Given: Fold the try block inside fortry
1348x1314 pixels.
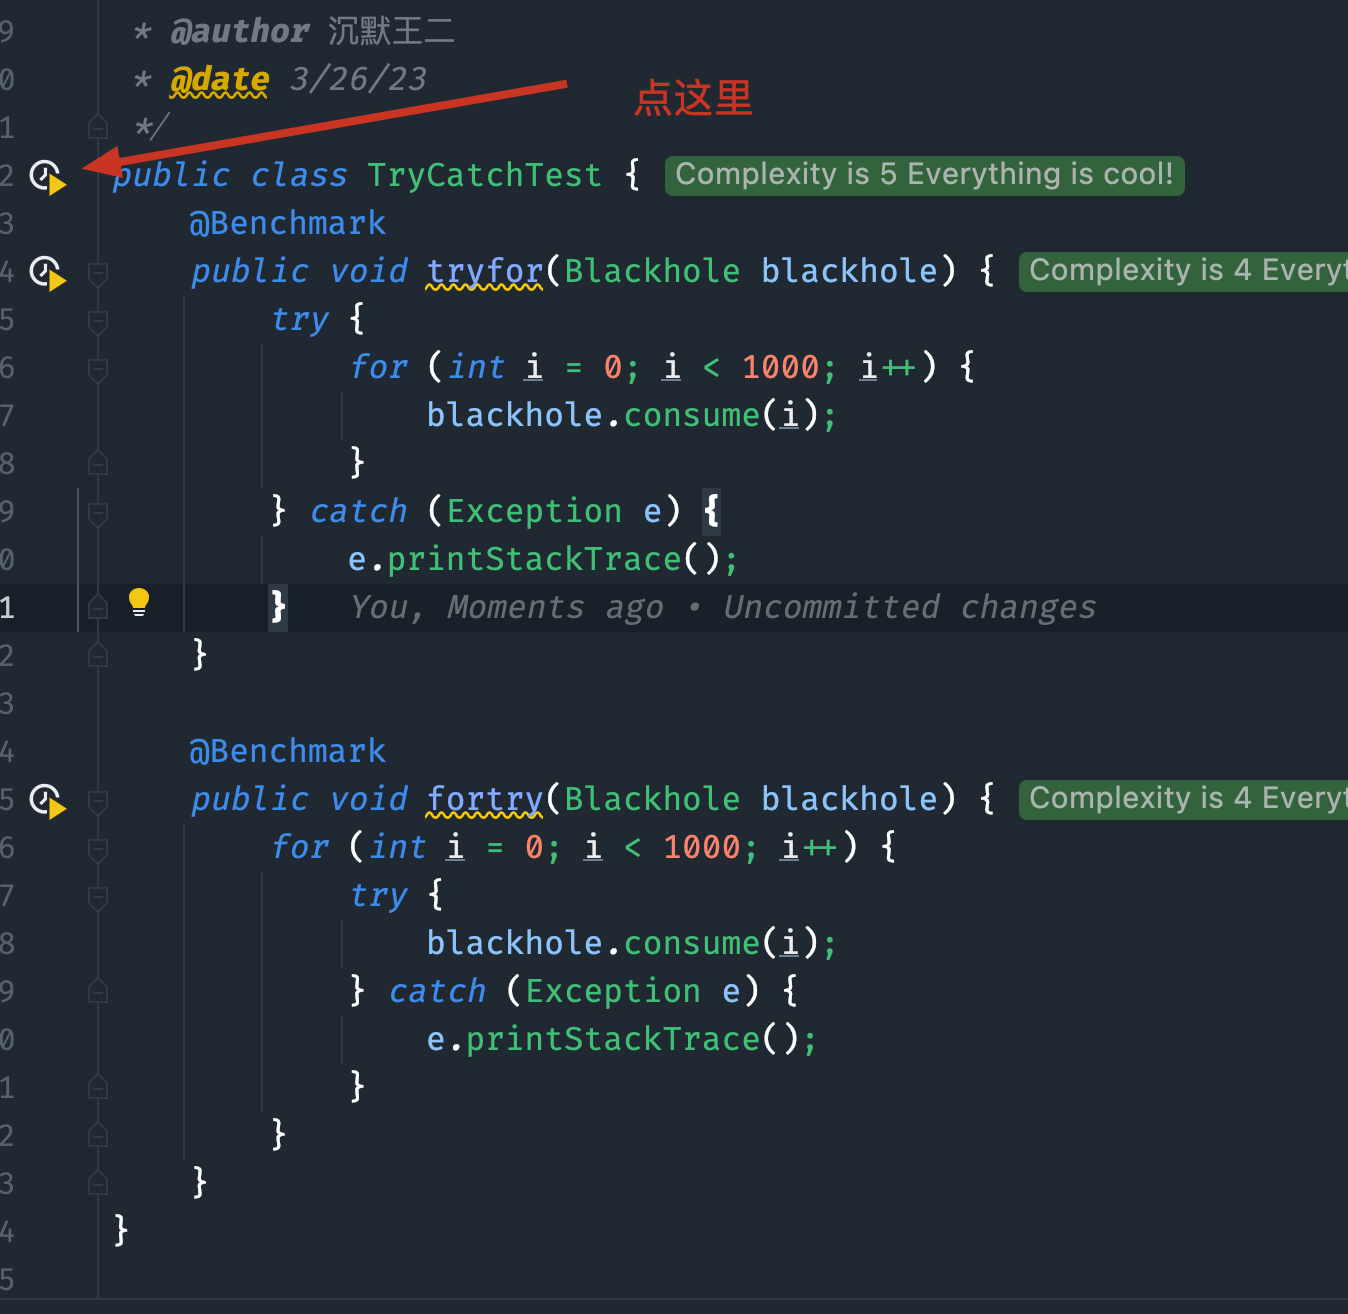Looking at the screenshot, I should point(98,896).
